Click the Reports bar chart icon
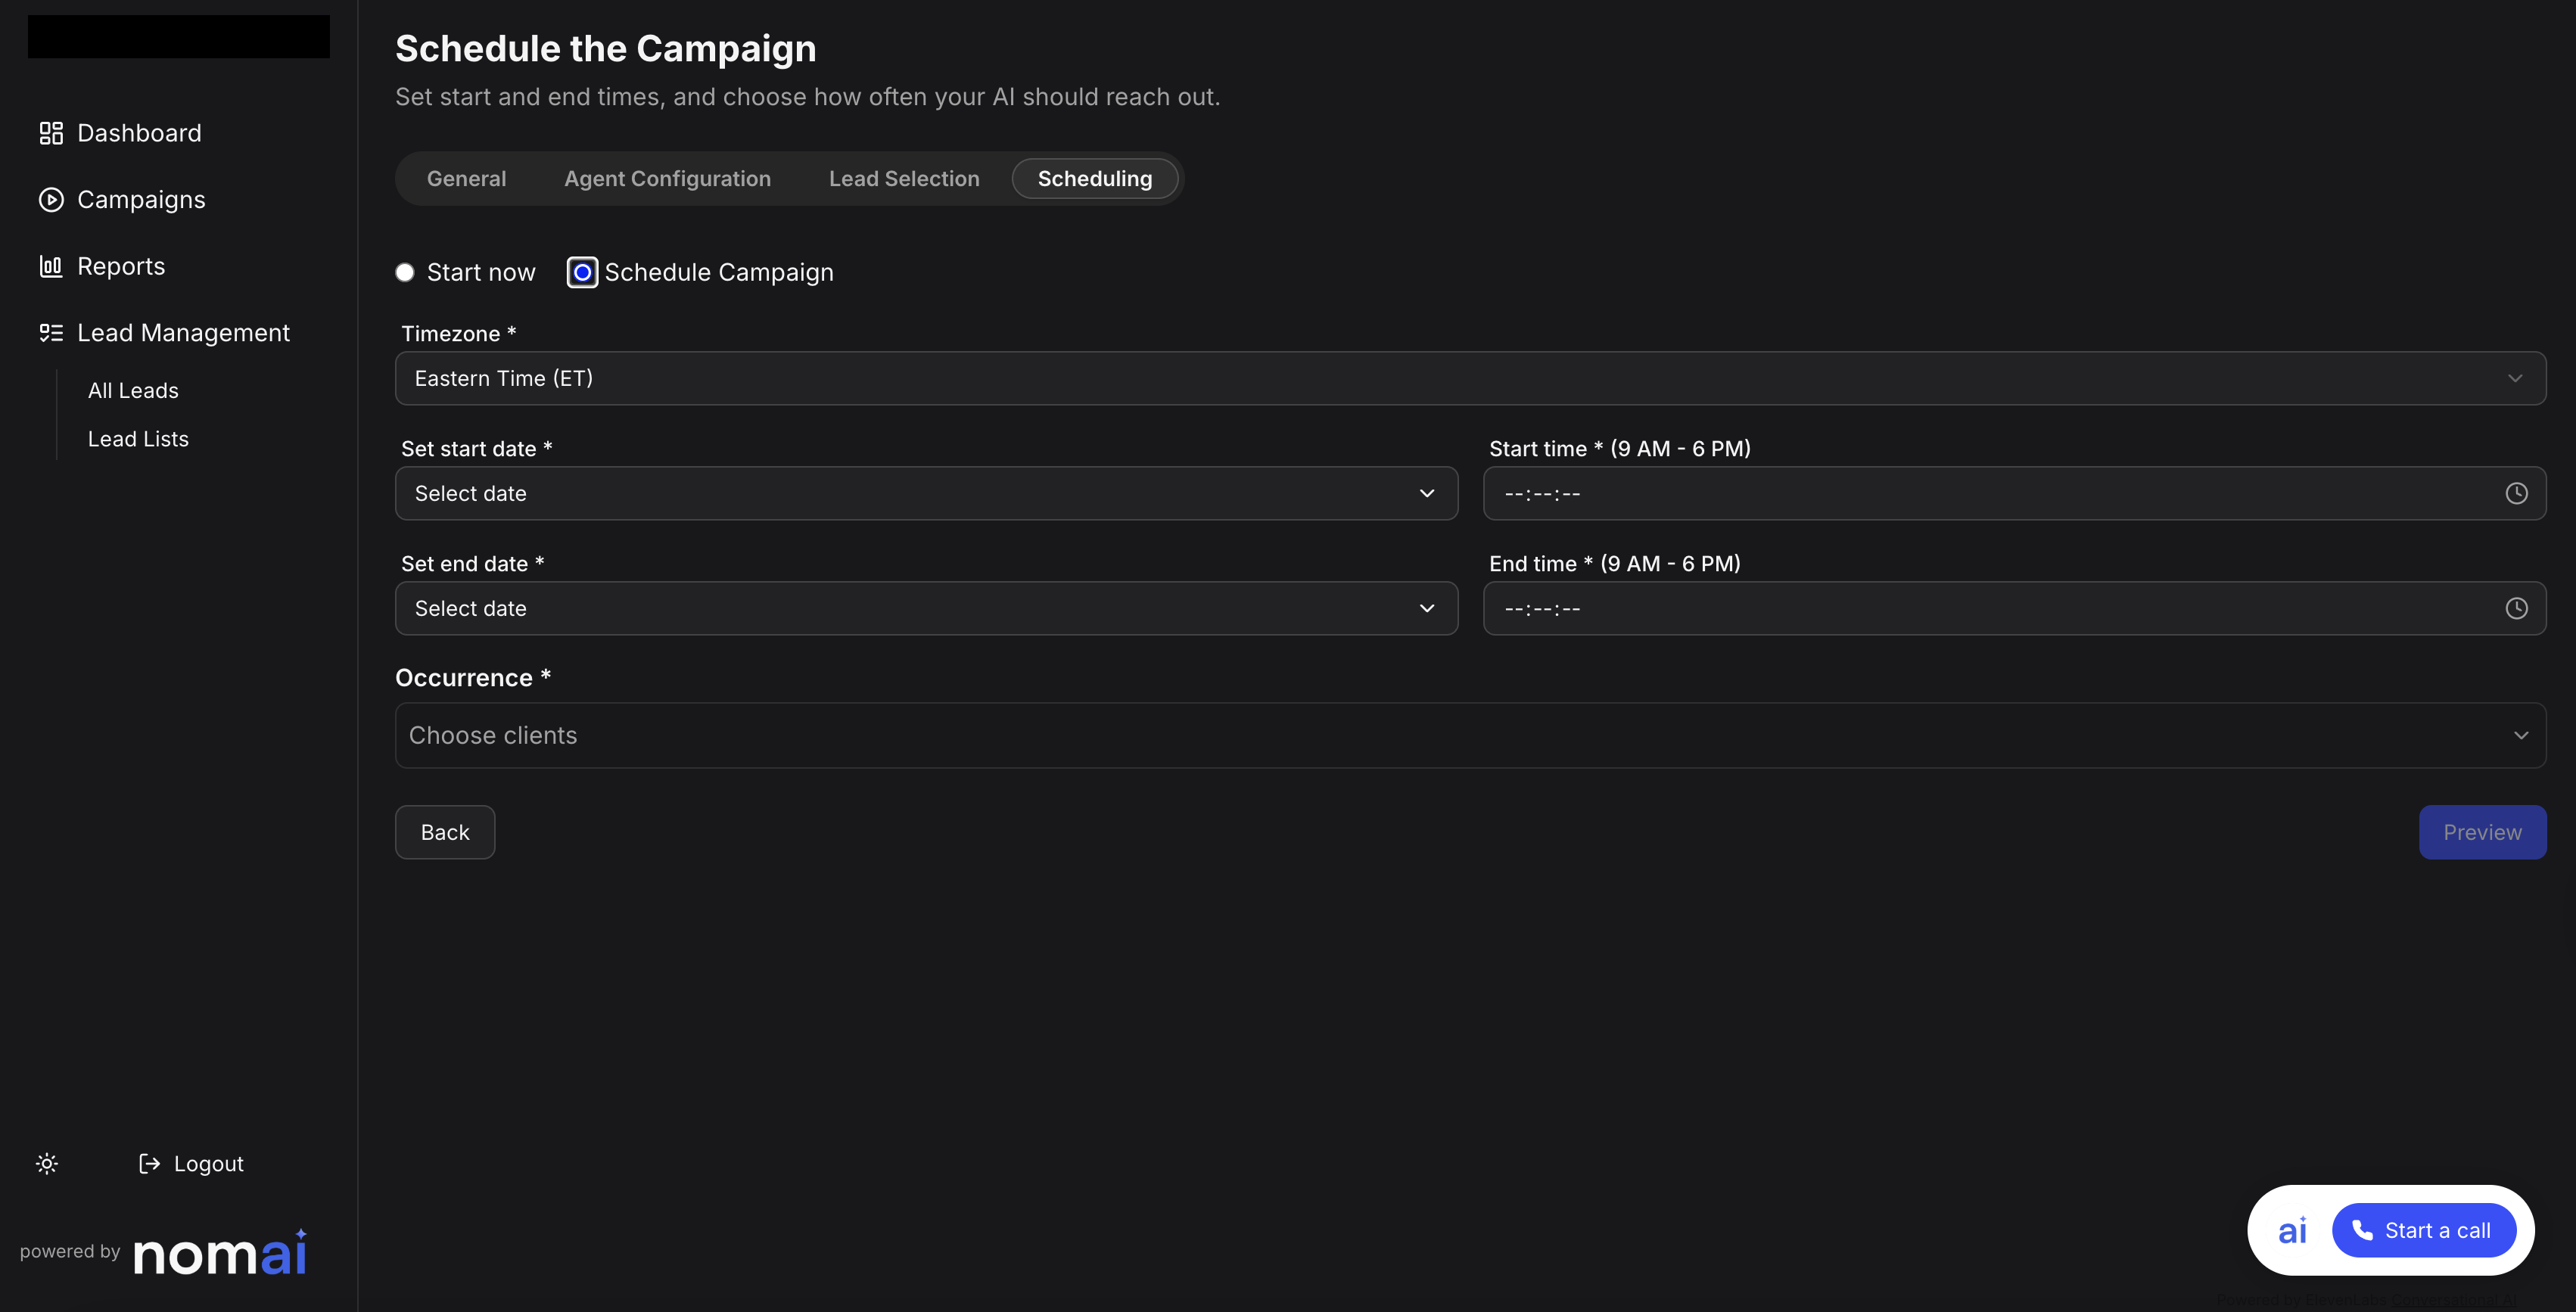2576x1312 pixels. (x=51, y=266)
